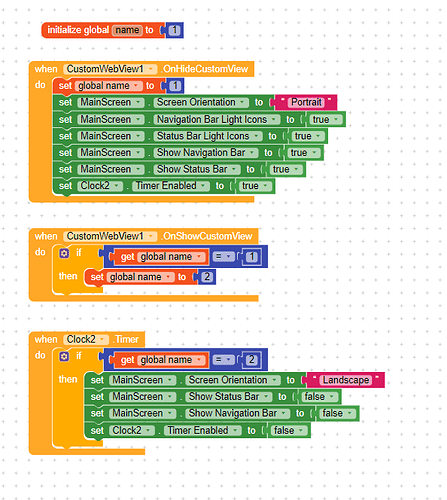Image resolution: width=447 pixels, height=500 pixels.
Task: Open CustomWebView1 dropdown in OnHideCustomView event
Action: (x=110, y=69)
